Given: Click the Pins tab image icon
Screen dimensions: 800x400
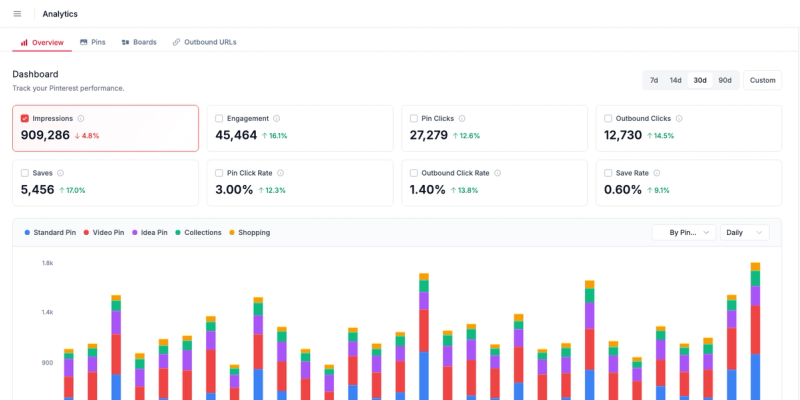Looking at the screenshot, I should tap(84, 42).
